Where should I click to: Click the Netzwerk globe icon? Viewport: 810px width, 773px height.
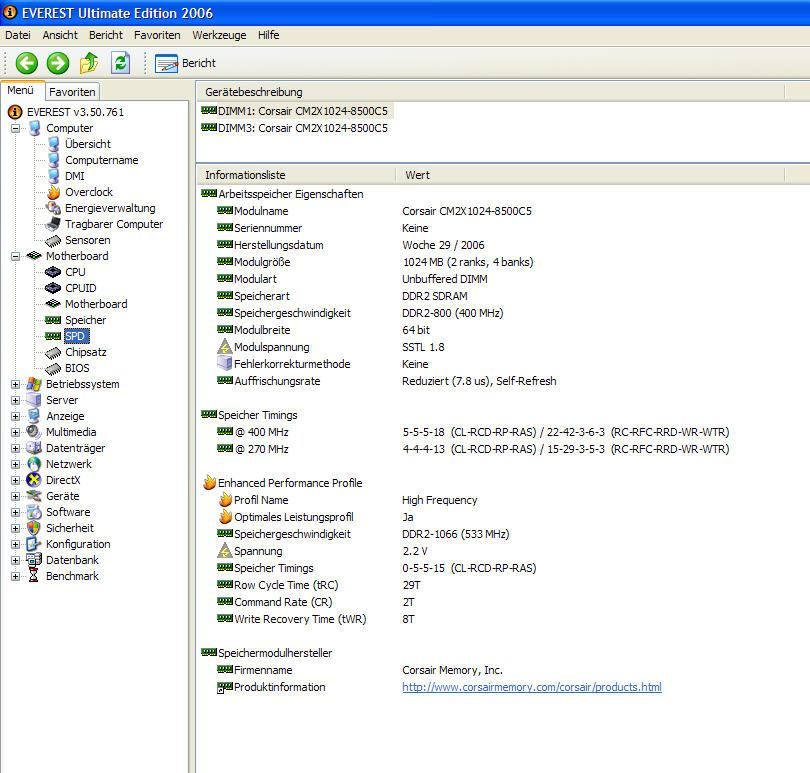click(x=34, y=465)
